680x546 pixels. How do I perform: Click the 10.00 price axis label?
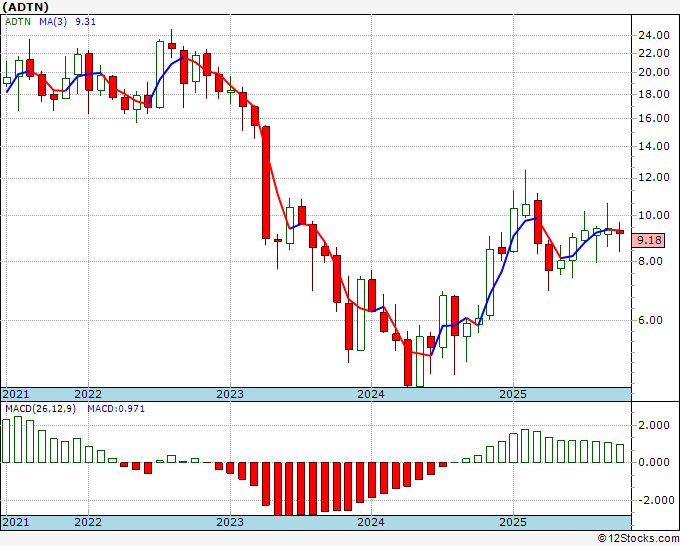pos(654,215)
